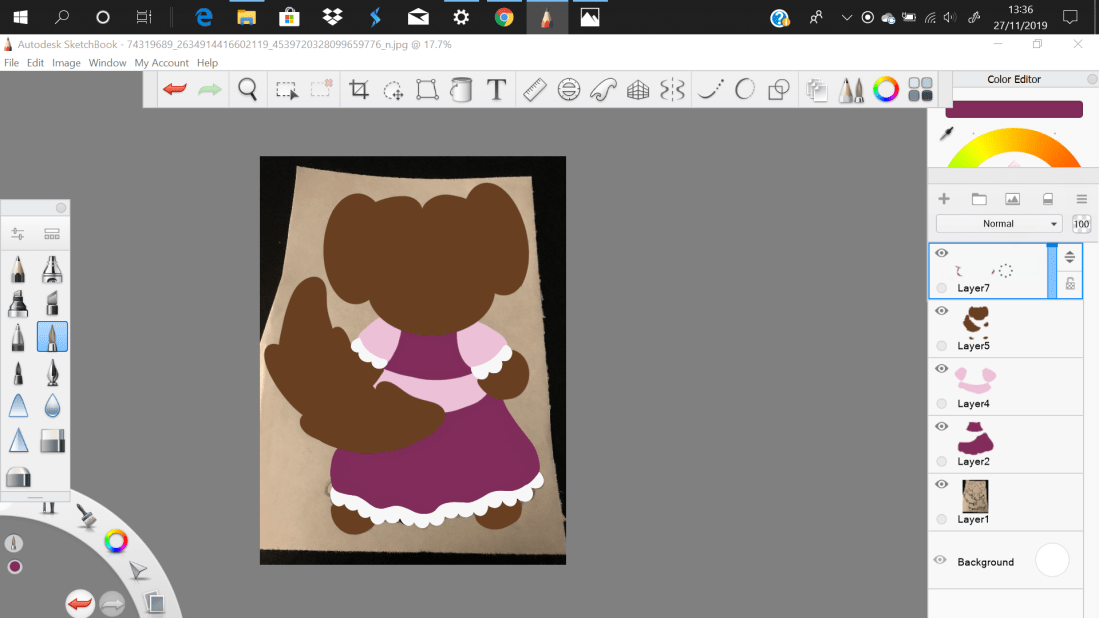
Task: Open the Zoom magnifier tool
Action: pos(248,90)
